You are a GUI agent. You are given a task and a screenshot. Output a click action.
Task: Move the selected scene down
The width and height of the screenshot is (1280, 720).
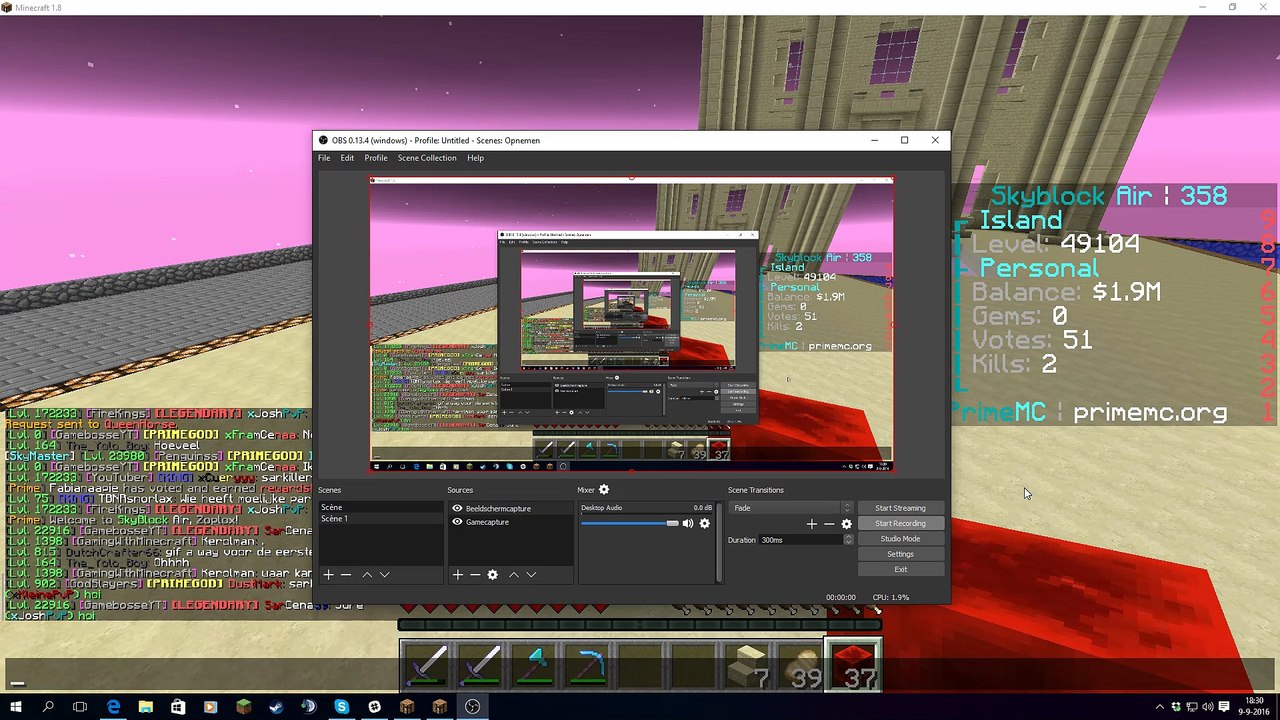tap(384, 575)
